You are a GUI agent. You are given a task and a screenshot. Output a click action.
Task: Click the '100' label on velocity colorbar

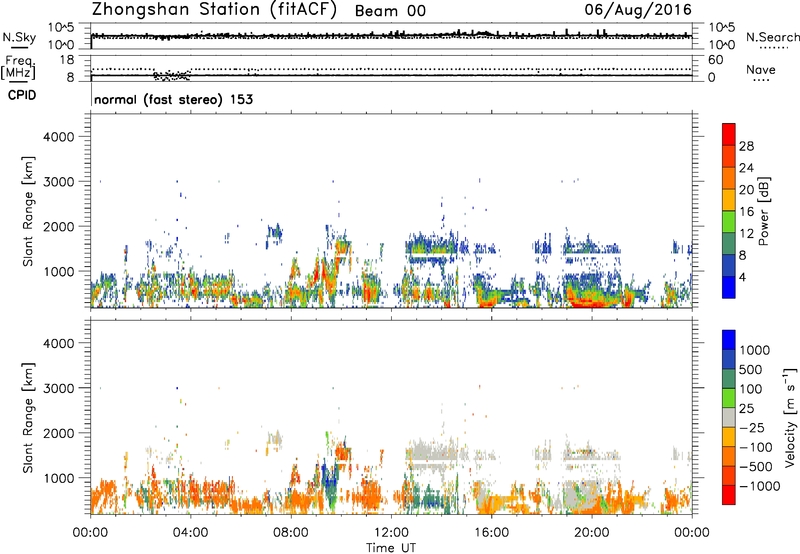pos(753,389)
